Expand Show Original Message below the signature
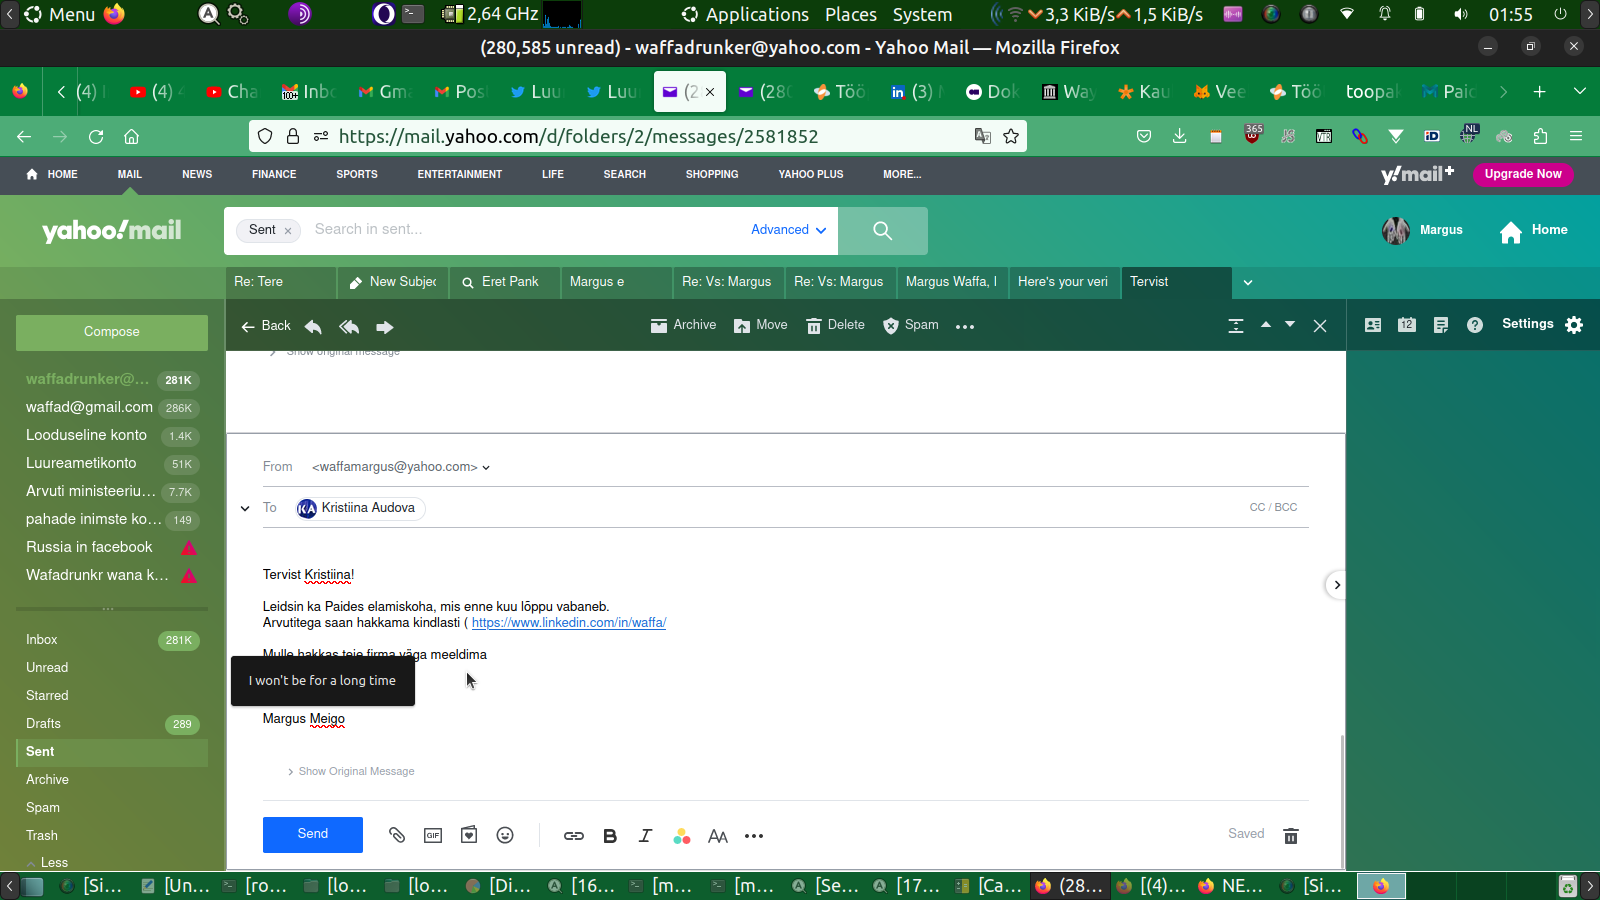This screenshot has height=900, width=1600. [x=351, y=771]
